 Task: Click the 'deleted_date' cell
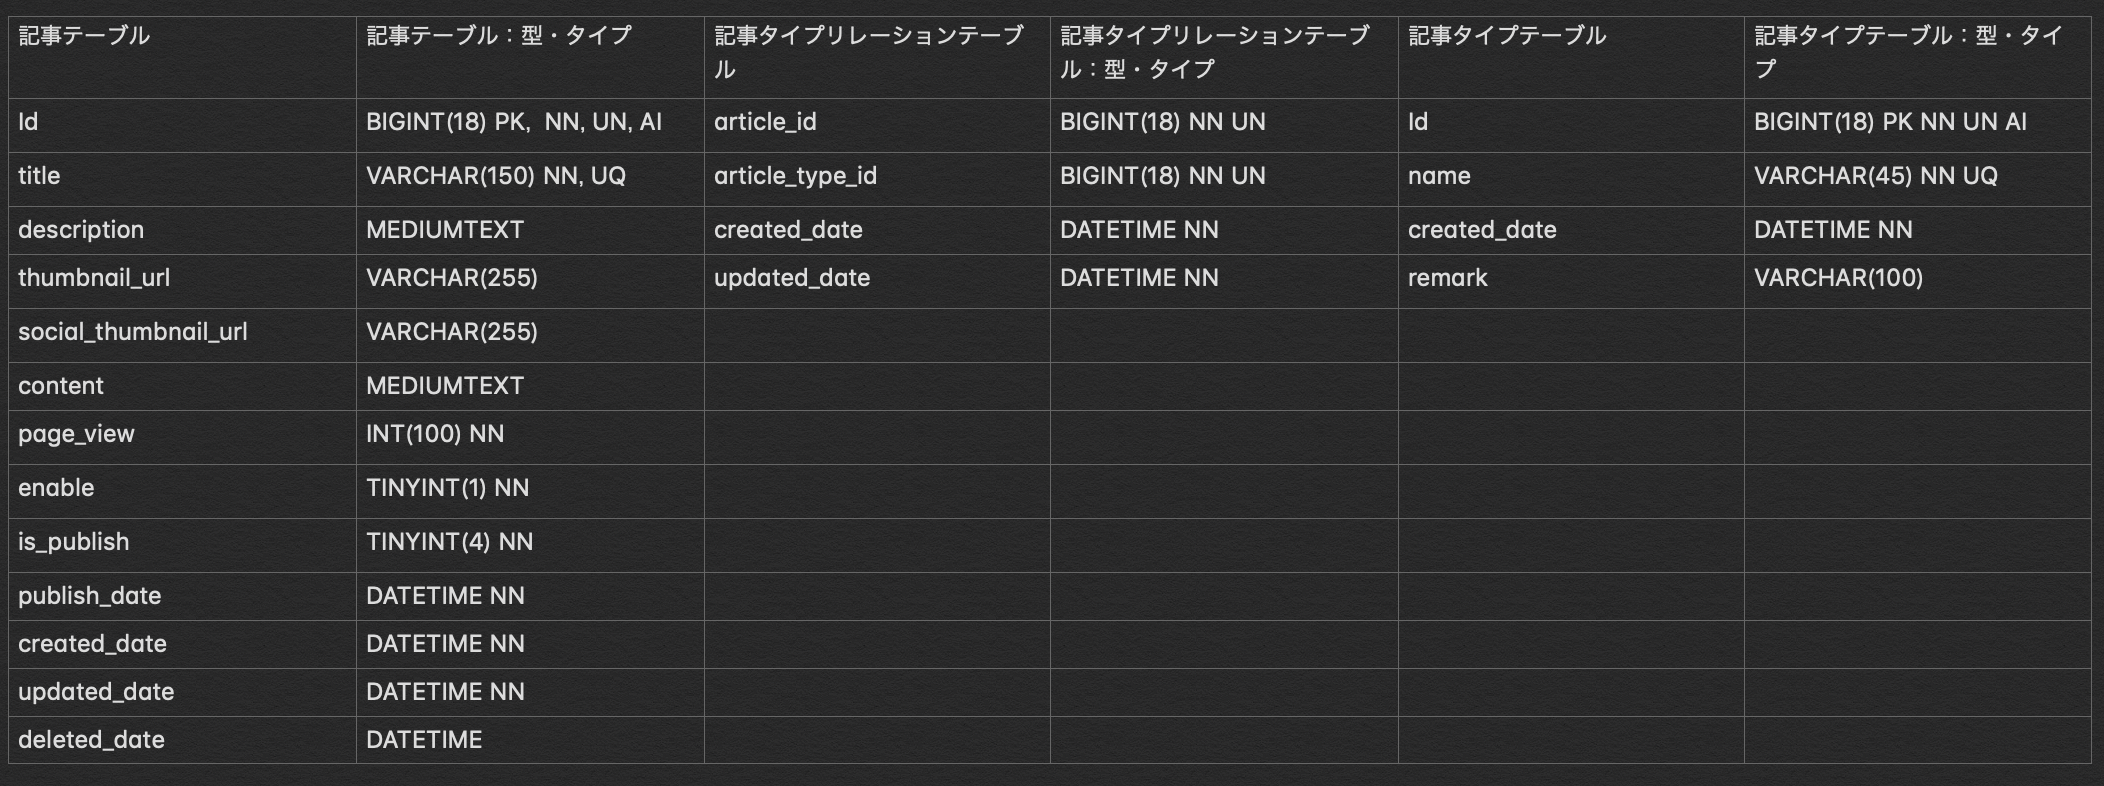182,740
